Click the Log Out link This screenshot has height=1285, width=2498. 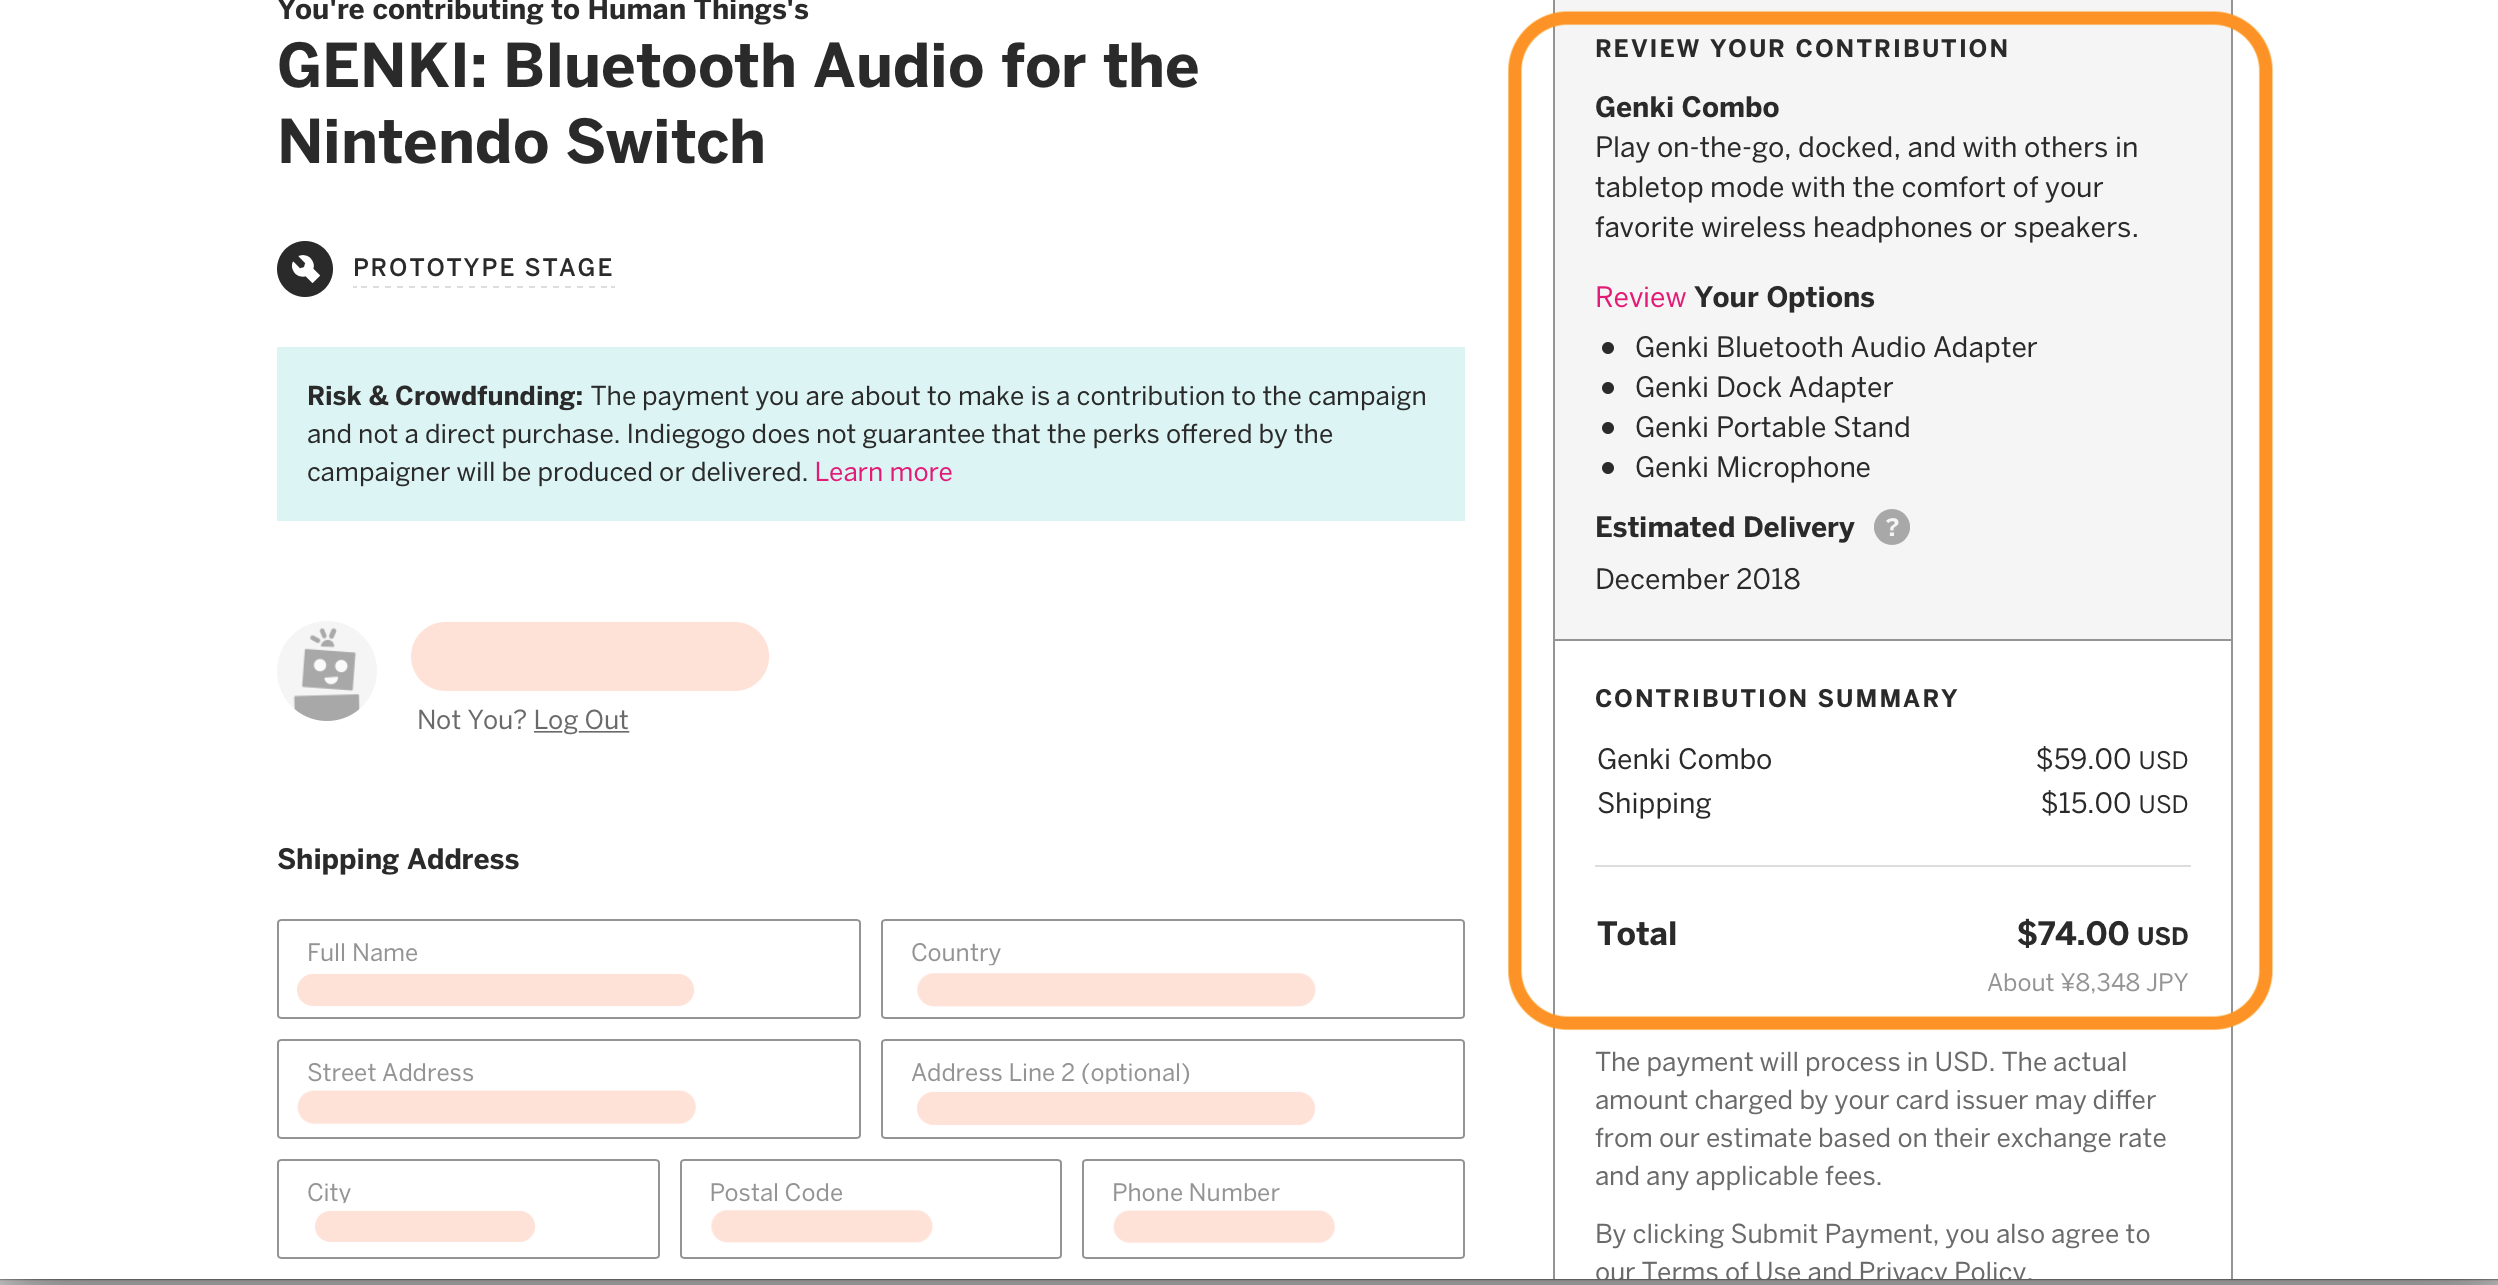tap(580, 720)
